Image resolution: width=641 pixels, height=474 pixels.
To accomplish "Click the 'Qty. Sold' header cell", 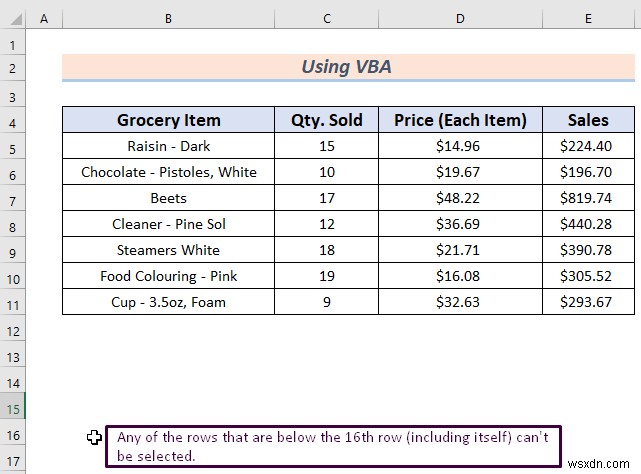I will [327, 120].
